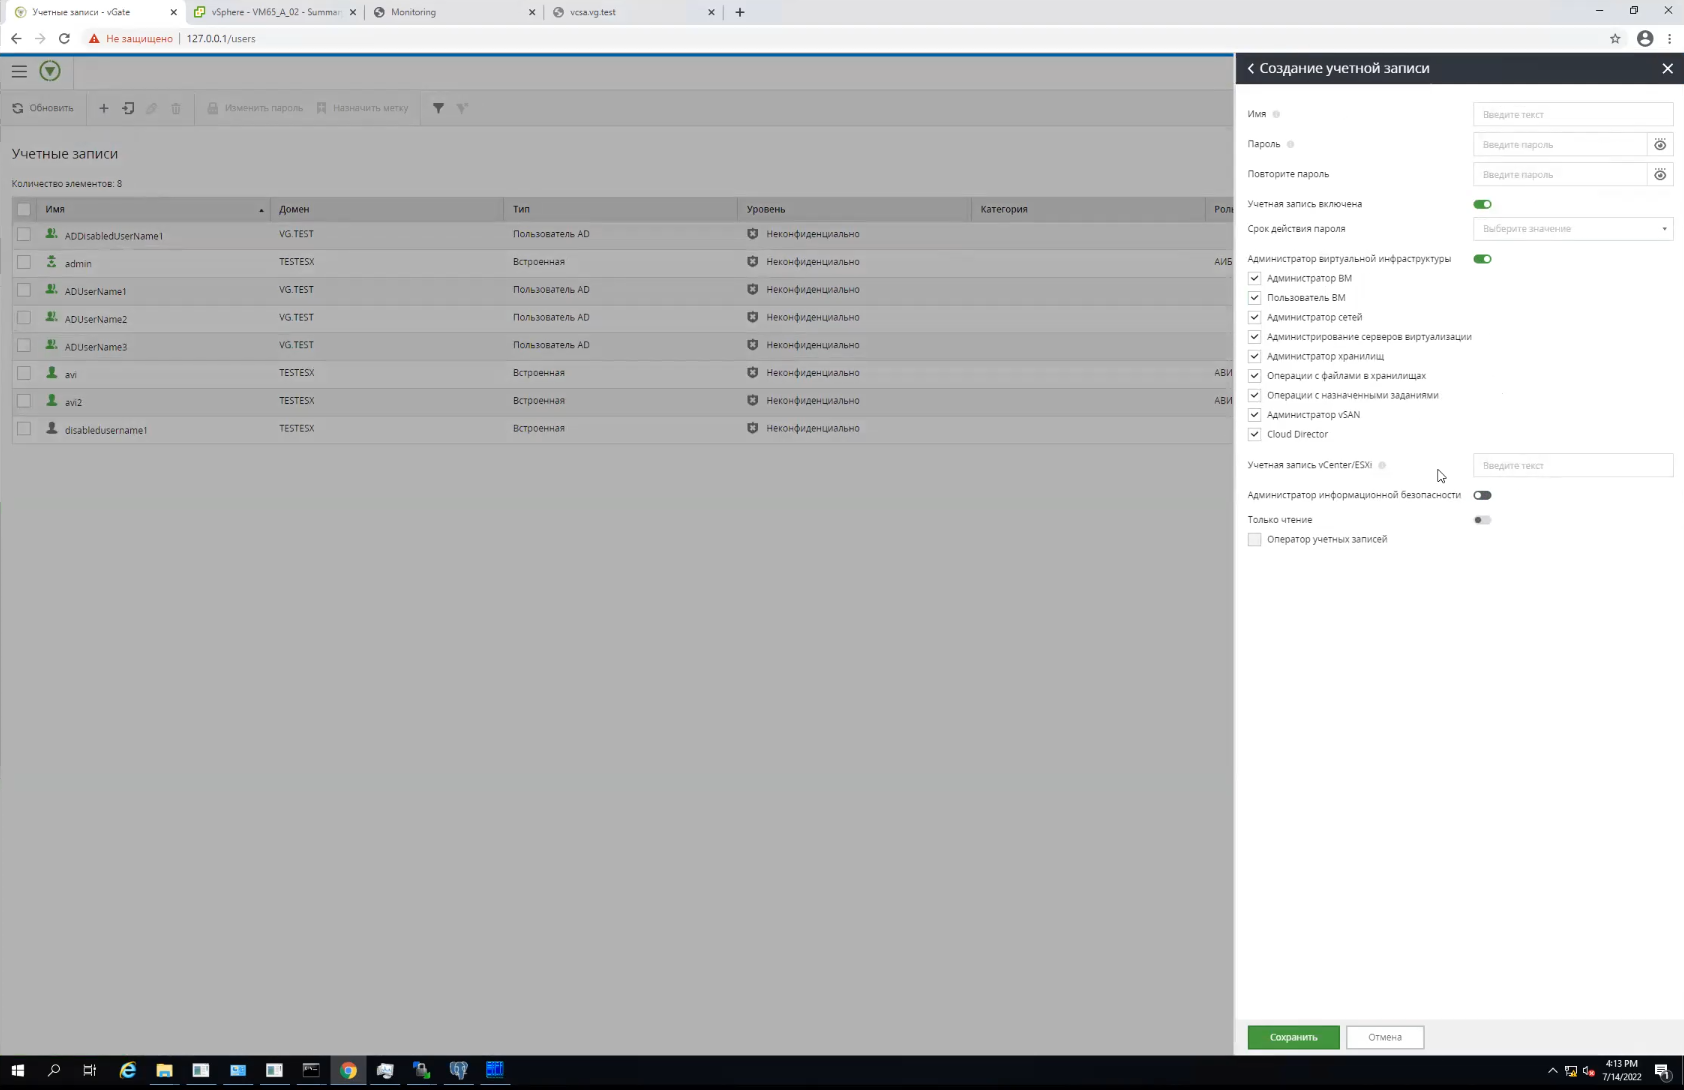Viewport: 1684px width, 1090px height.
Task: Expand the Срок действия пароля dropdown
Action: tap(1573, 229)
